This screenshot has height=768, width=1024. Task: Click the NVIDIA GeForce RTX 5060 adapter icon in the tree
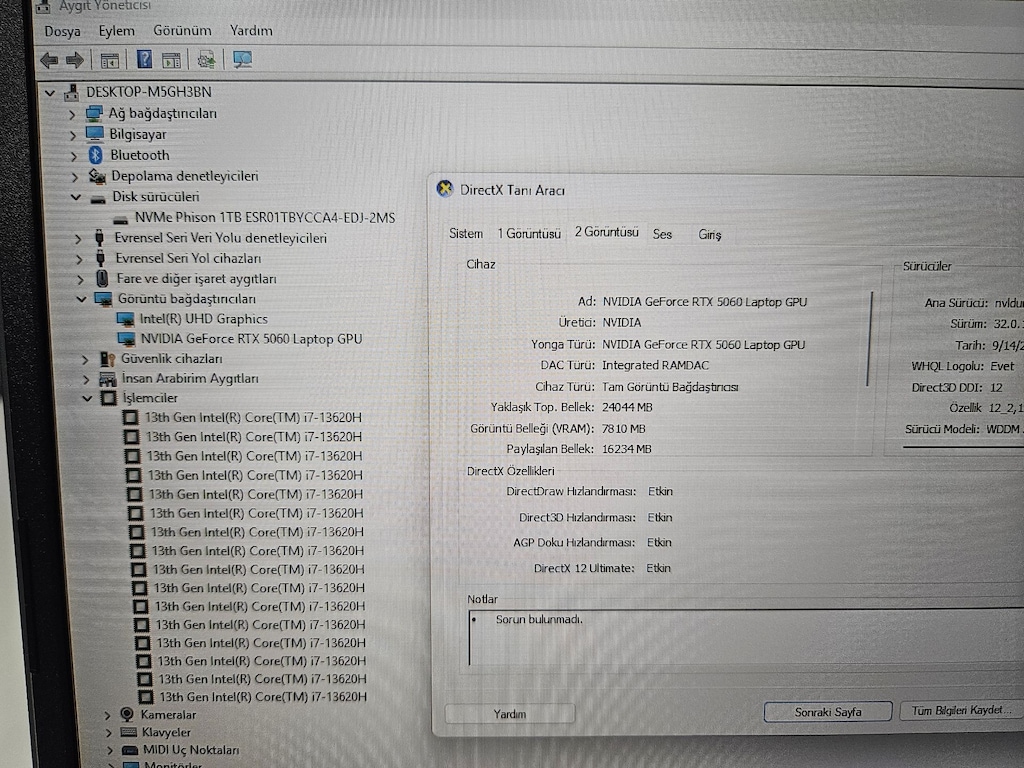pyautogui.click(x=127, y=339)
